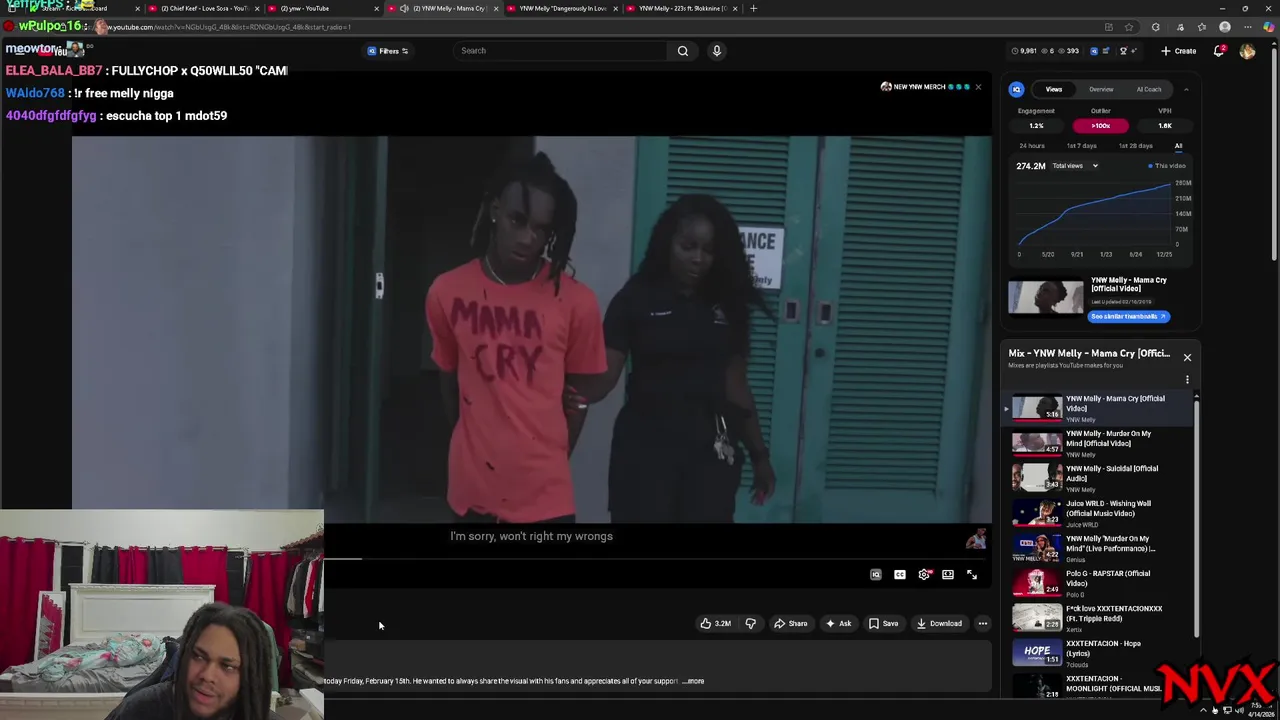This screenshot has width=1280, height=720.
Task: Click the video progress bar
Action: (x=657, y=559)
